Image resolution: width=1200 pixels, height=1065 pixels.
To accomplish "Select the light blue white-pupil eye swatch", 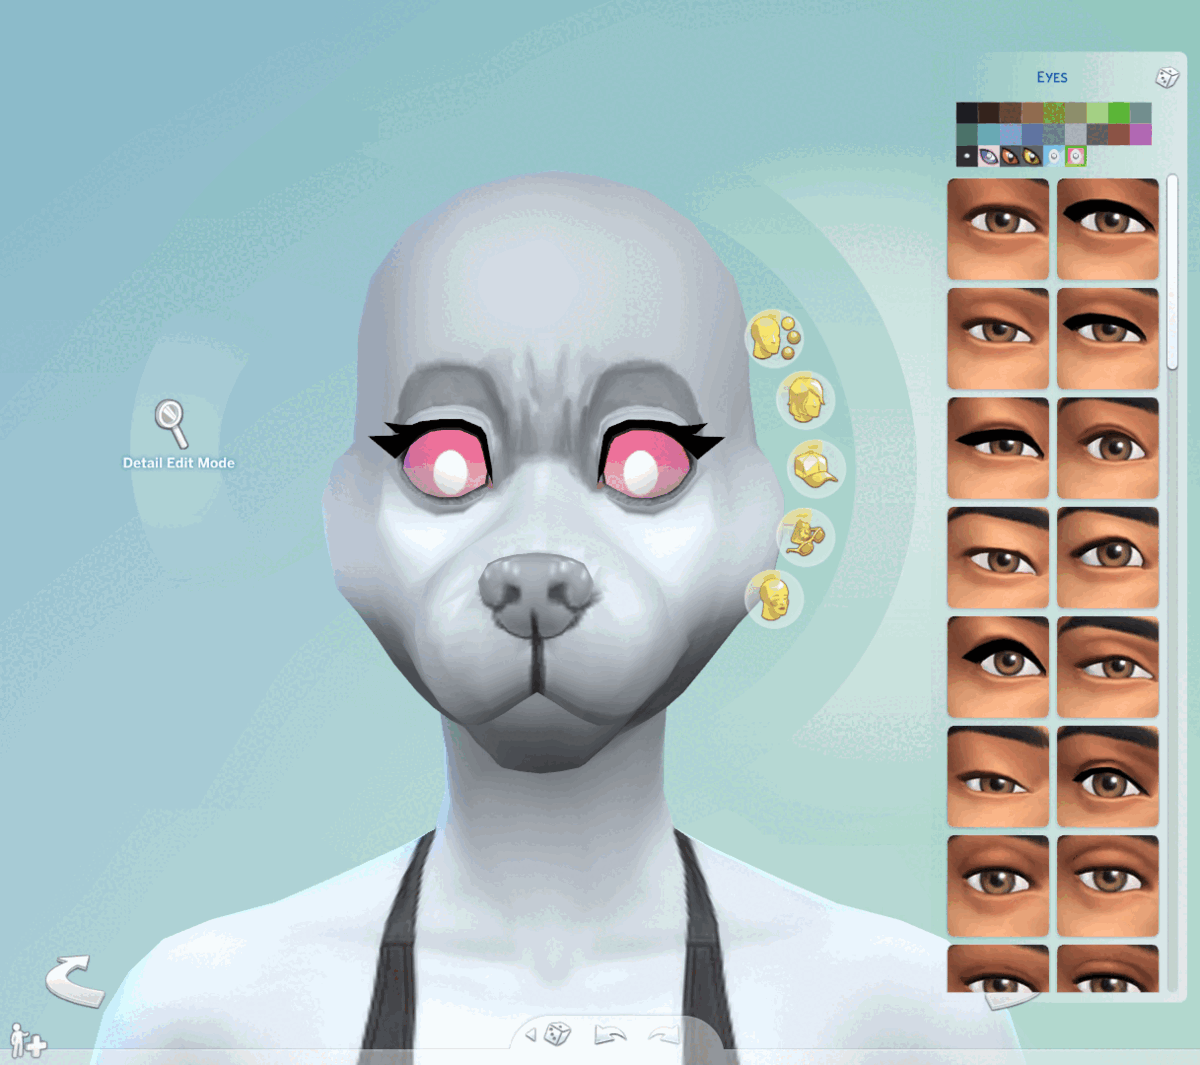I will pyautogui.click(x=1054, y=156).
